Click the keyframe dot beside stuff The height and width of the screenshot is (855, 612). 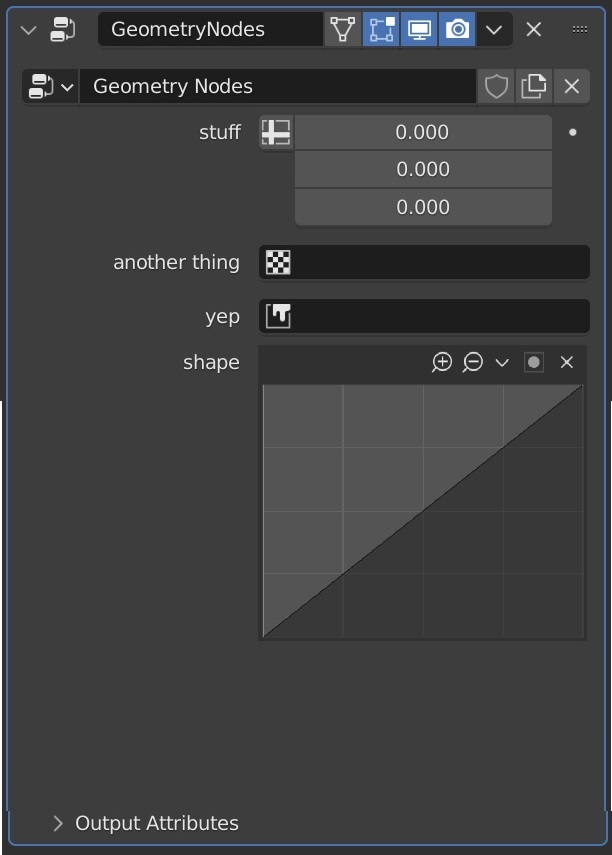coord(572,133)
